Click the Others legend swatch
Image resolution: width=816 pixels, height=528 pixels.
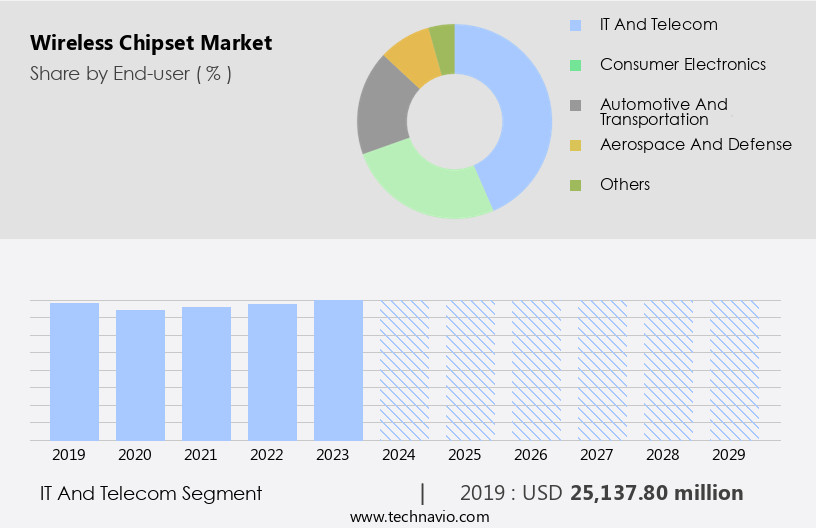pyautogui.click(x=575, y=185)
